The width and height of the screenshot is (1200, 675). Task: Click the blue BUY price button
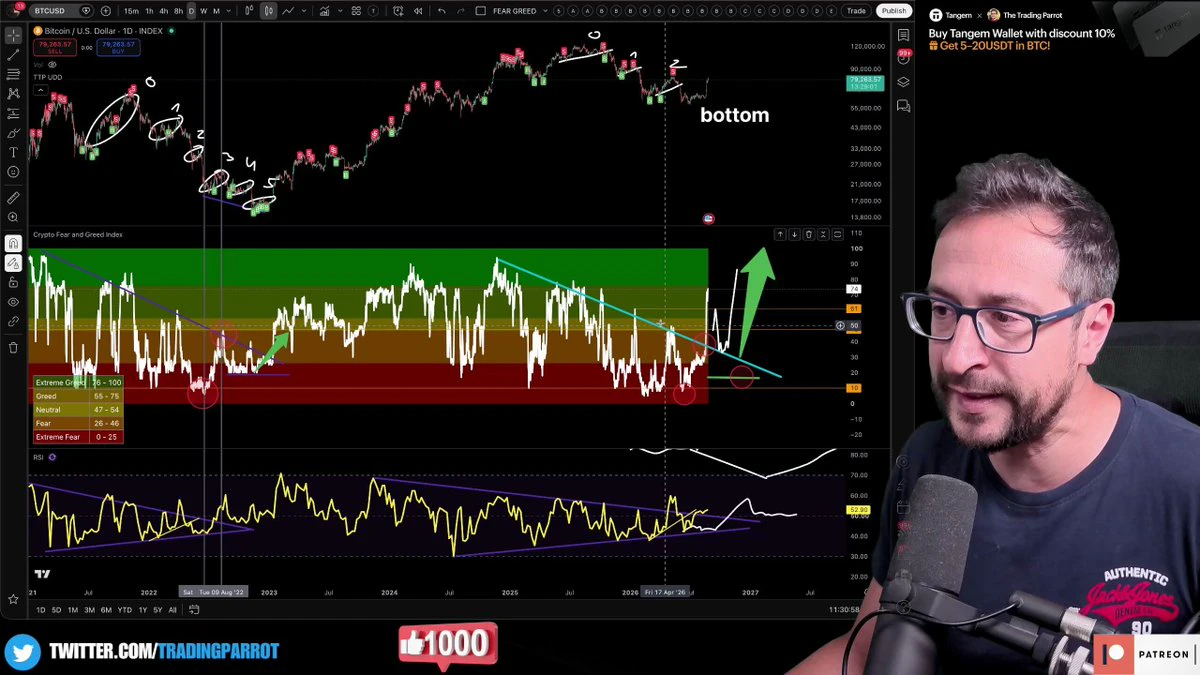118,47
